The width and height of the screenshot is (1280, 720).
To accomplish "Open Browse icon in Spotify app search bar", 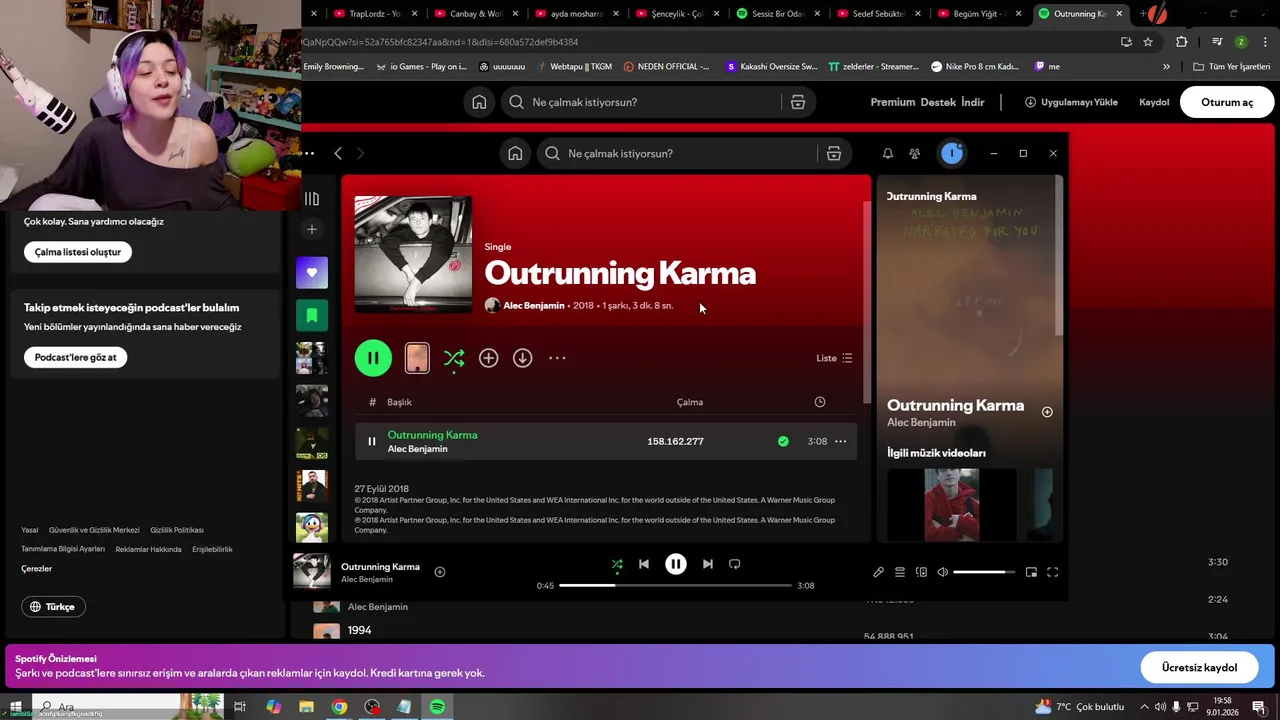I will pyautogui.click(x=833, y=153).
